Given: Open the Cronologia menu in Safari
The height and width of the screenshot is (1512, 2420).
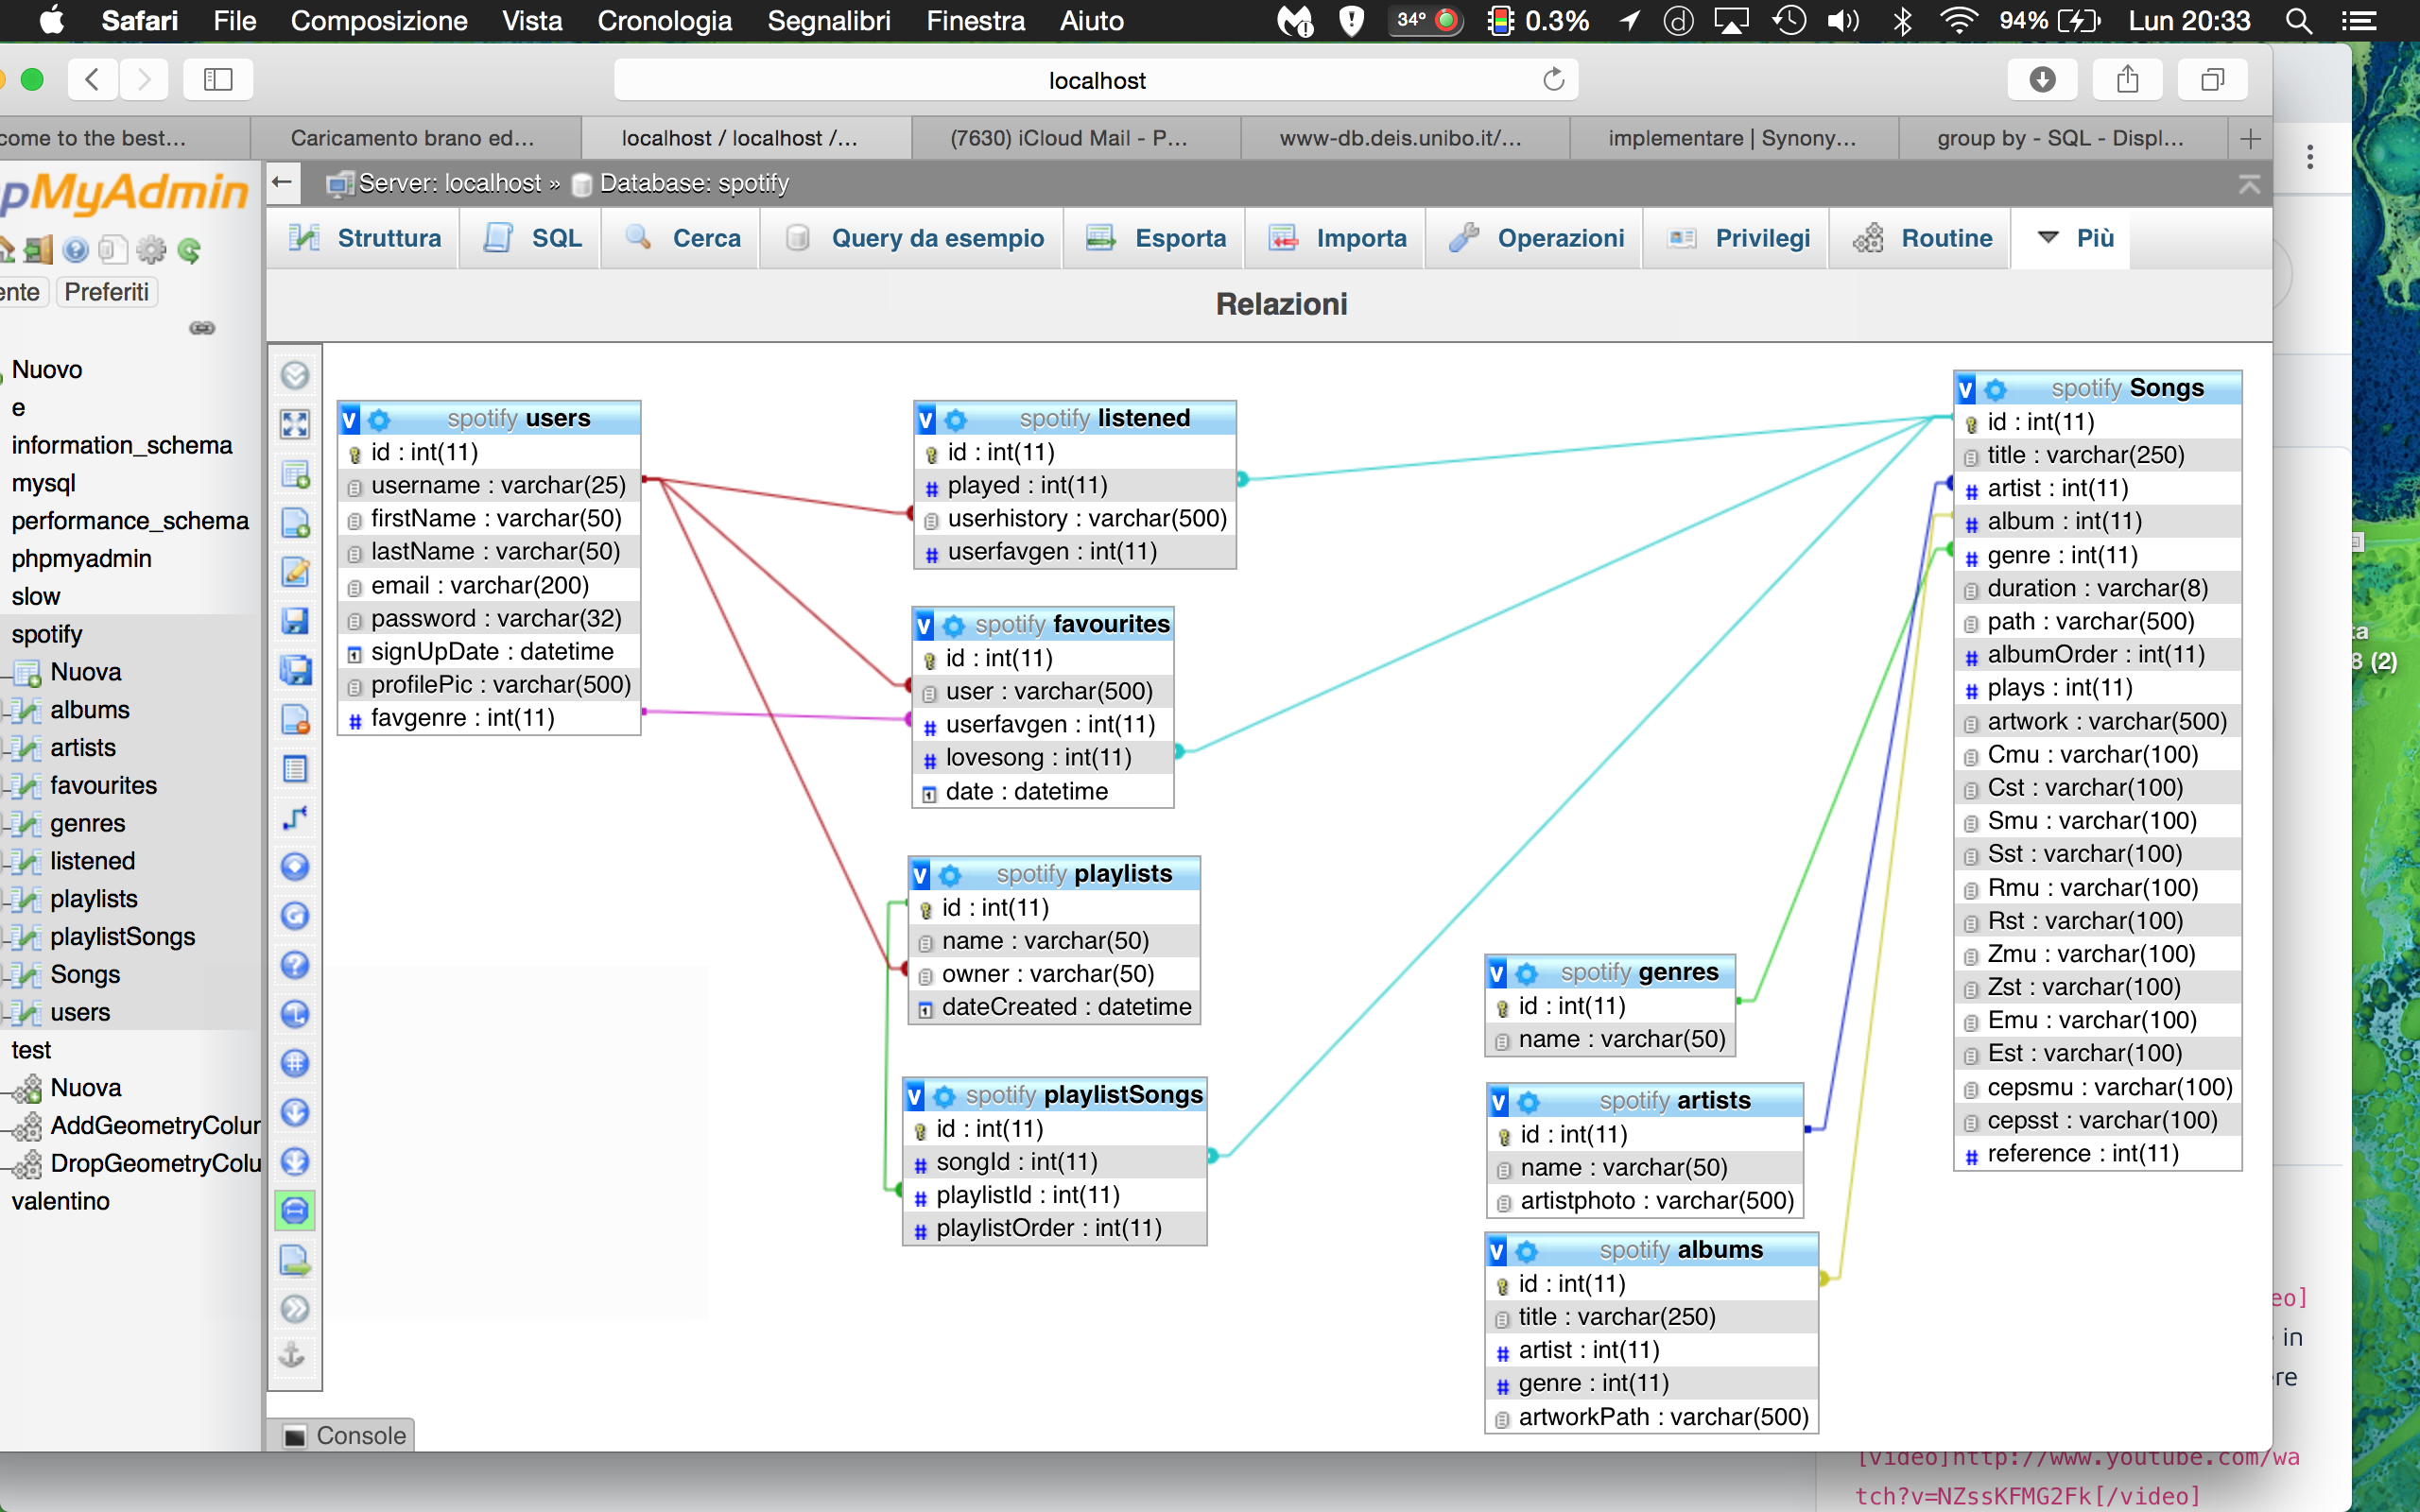Looking at the screenshot, I should 664,20.
